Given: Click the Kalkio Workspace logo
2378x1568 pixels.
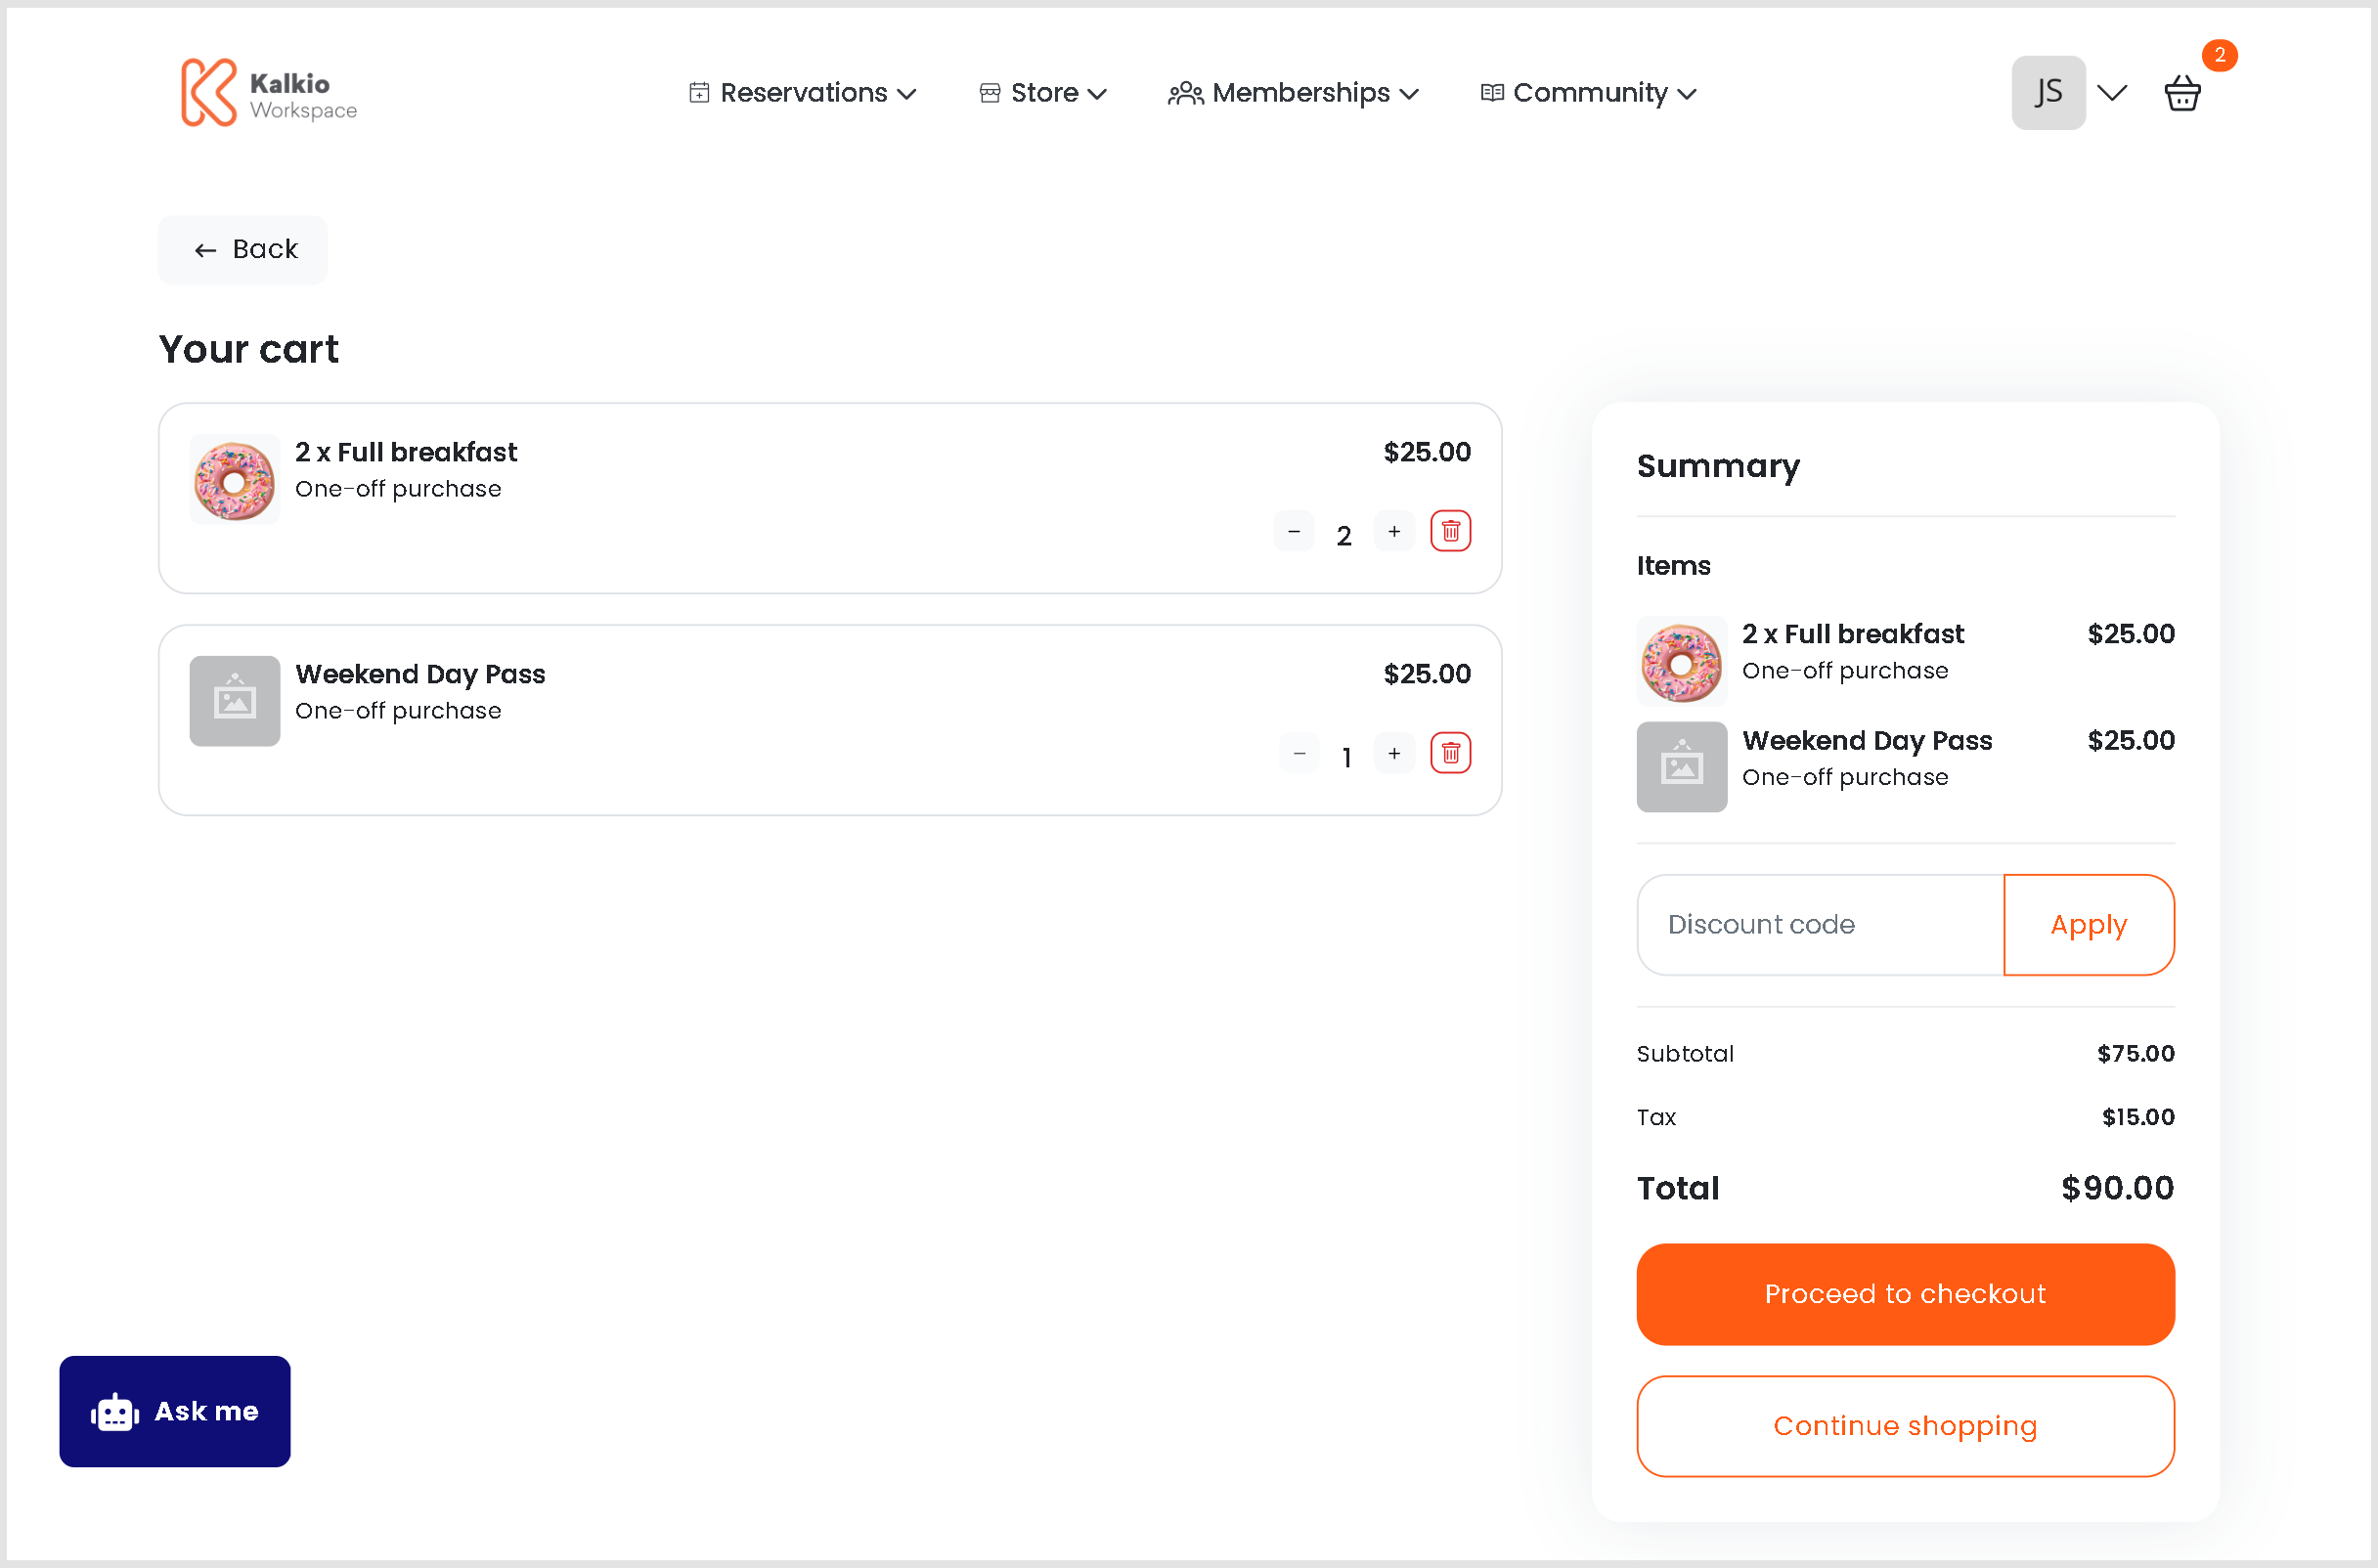Looking at the screenshot, I should (268, 93).
